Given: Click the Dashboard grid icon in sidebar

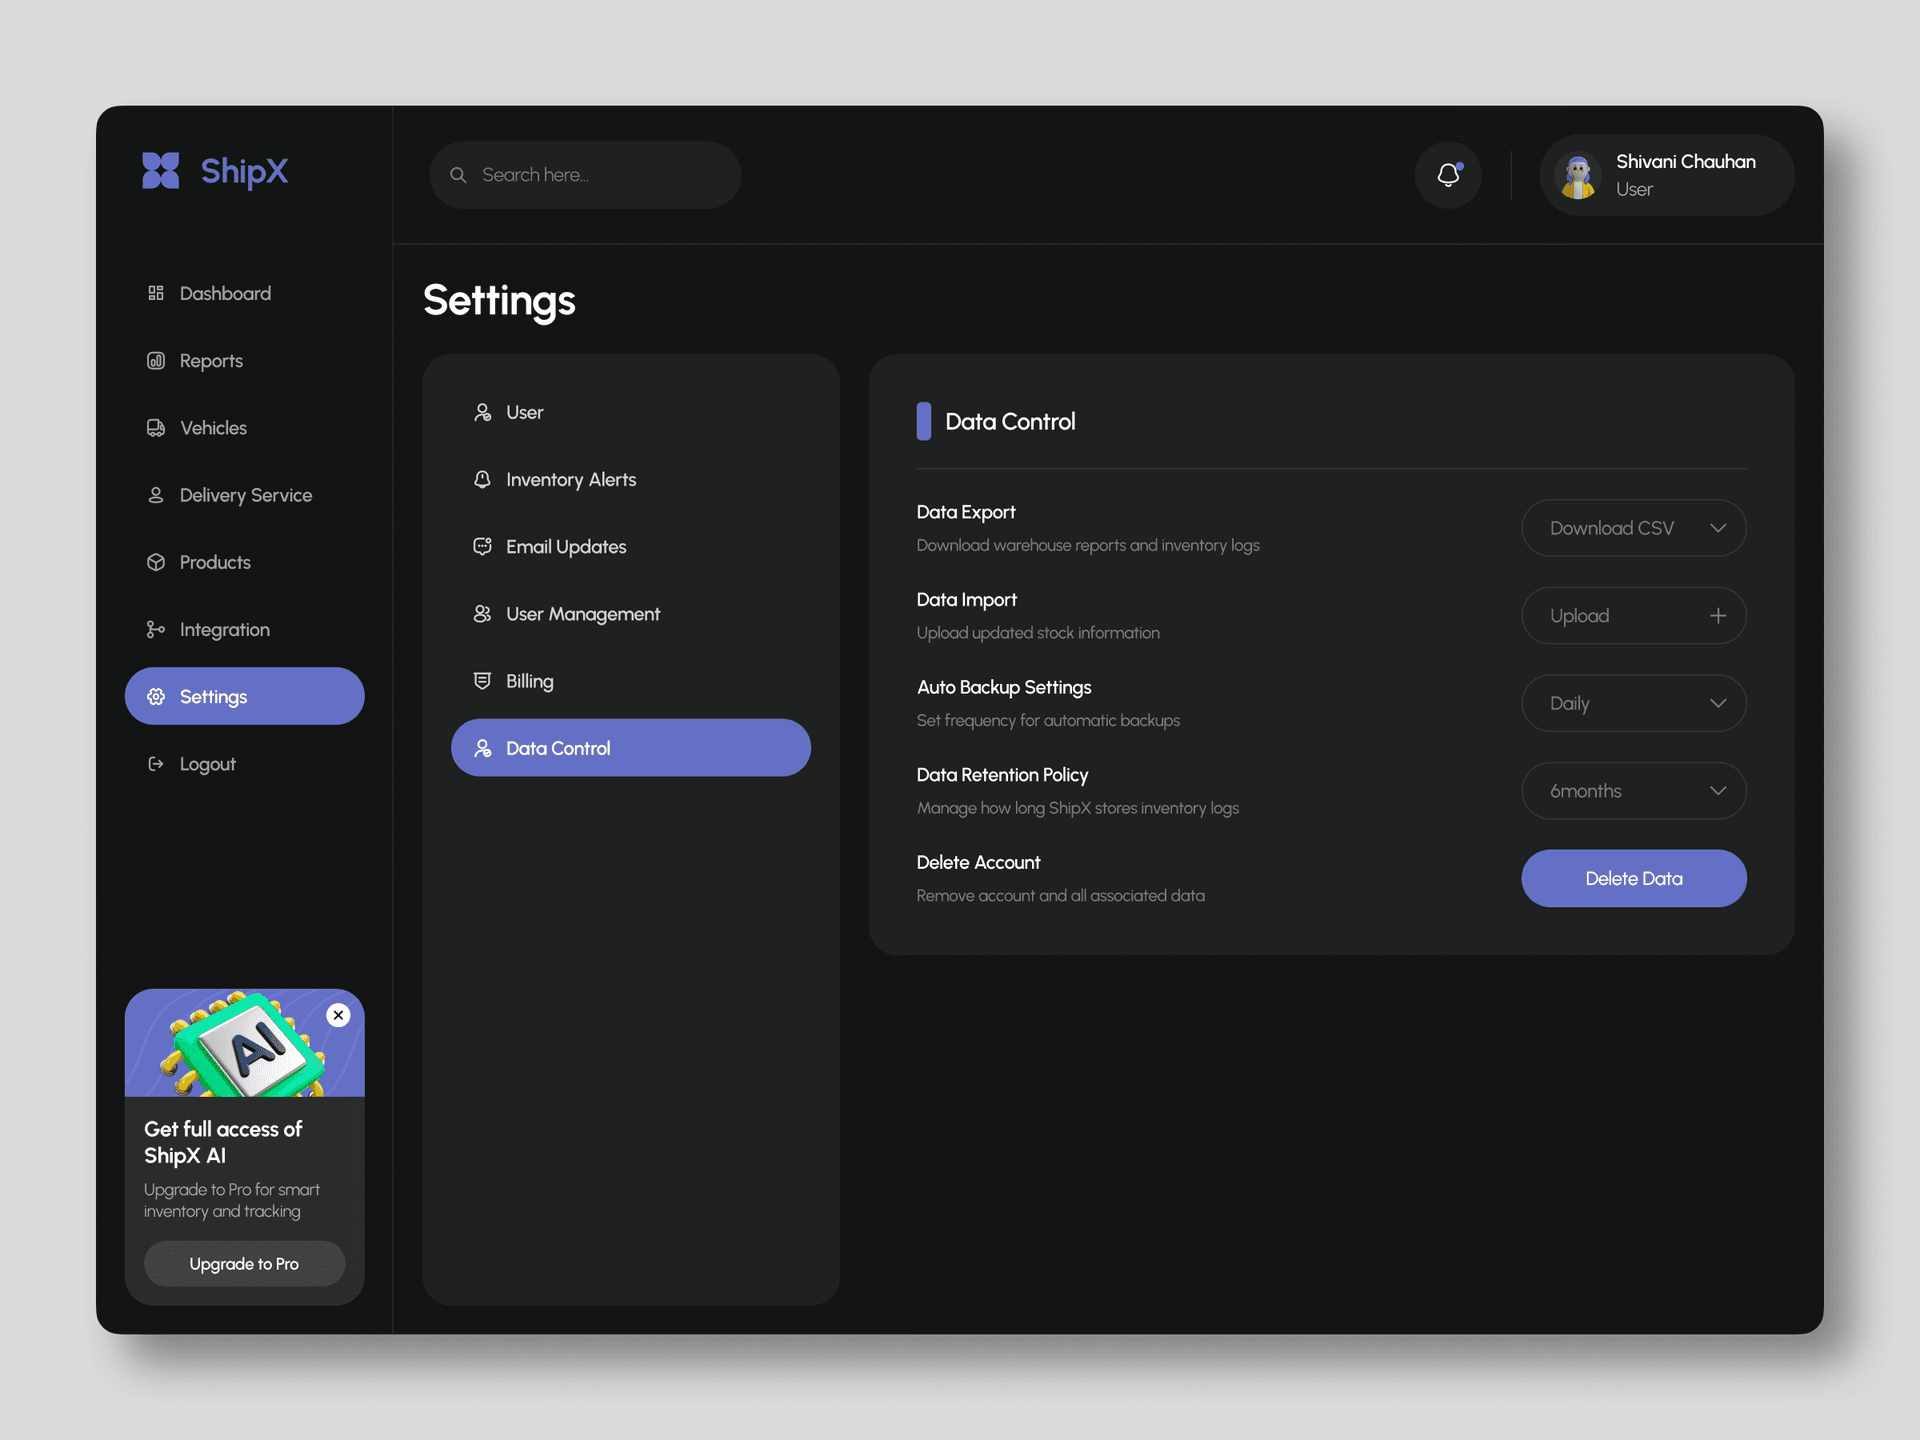Looking at the screenshot, I should 156,293.
